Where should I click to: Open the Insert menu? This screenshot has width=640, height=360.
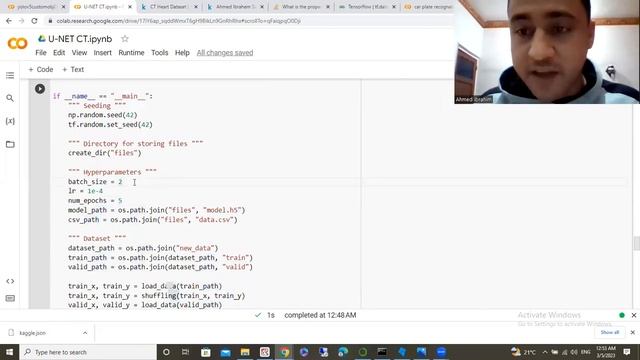point(102,53)
